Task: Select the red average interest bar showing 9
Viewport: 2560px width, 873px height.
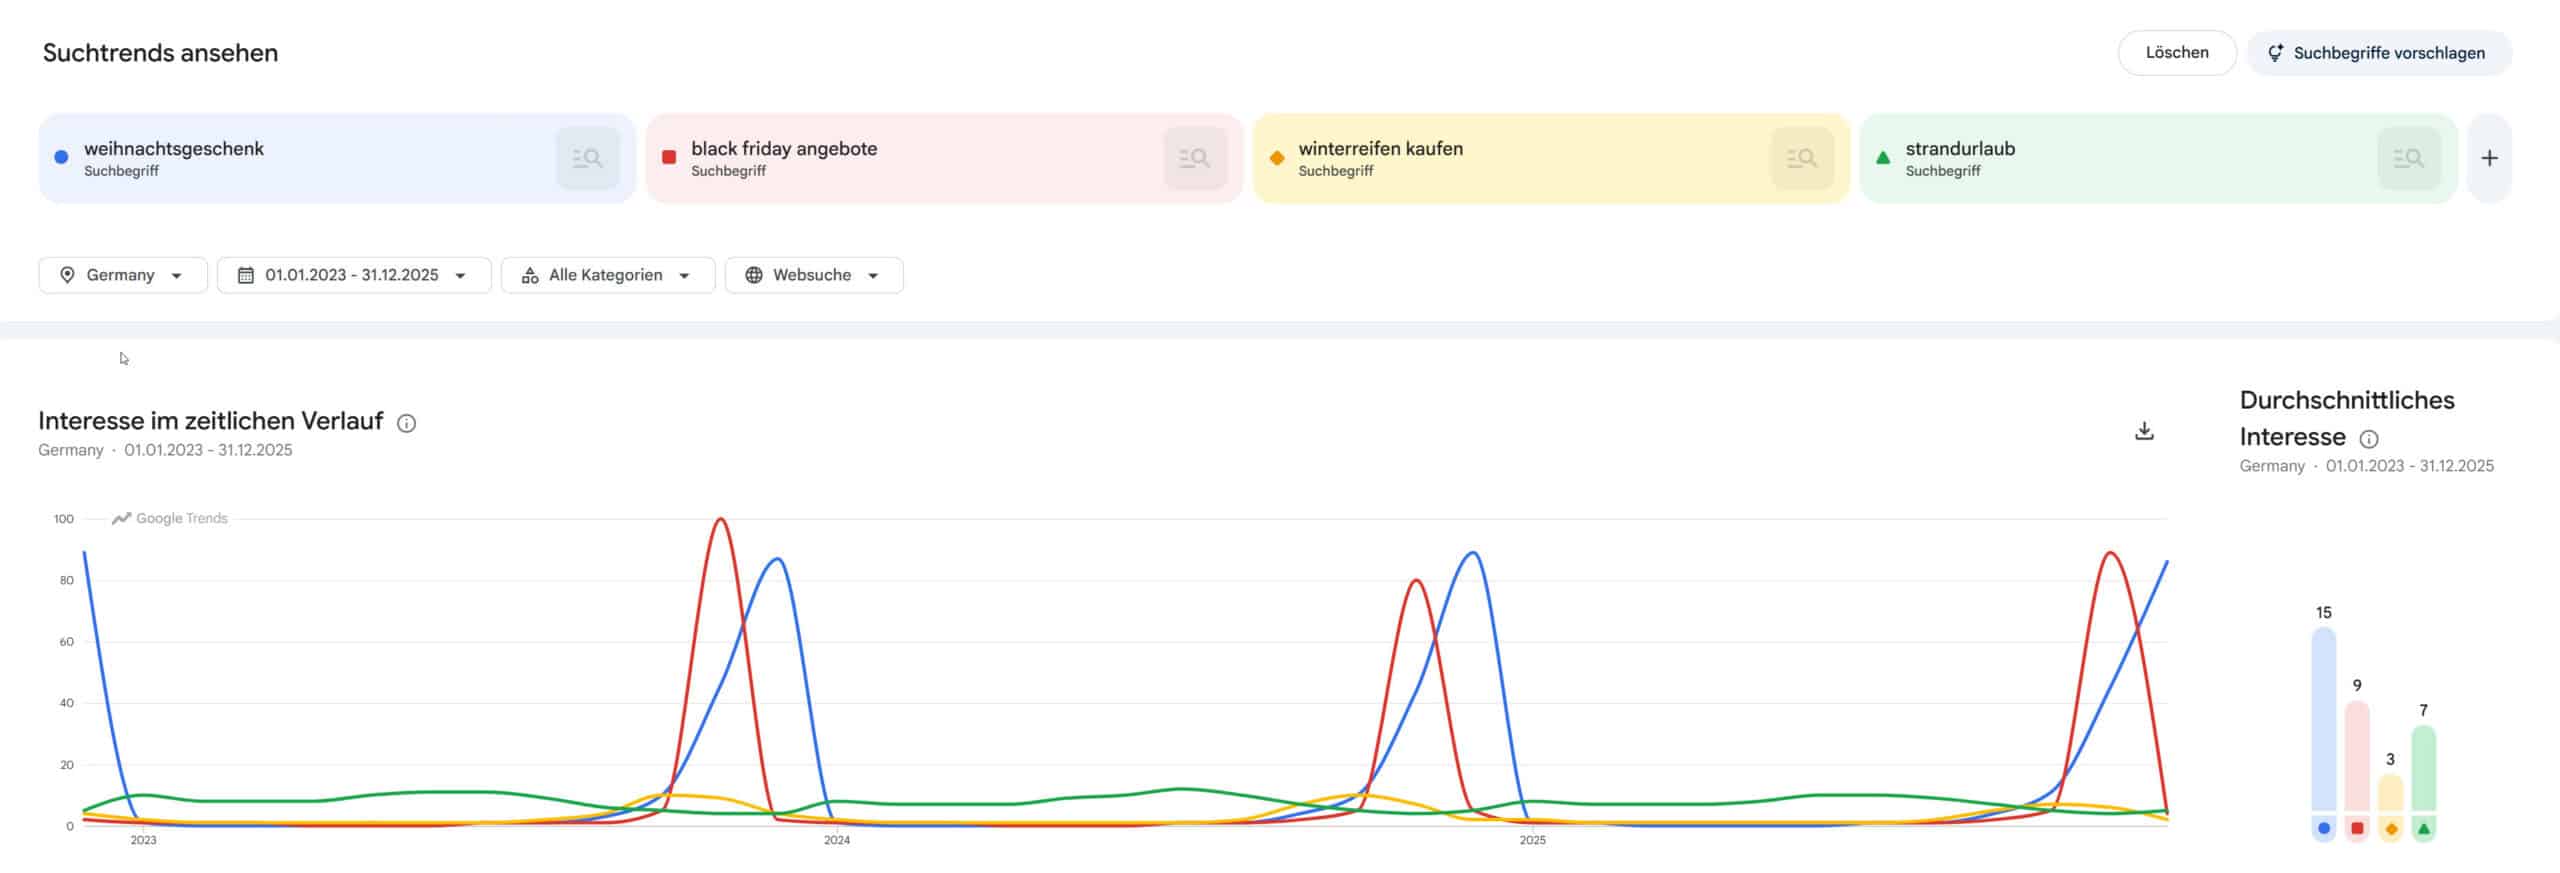Action: 2357,755
